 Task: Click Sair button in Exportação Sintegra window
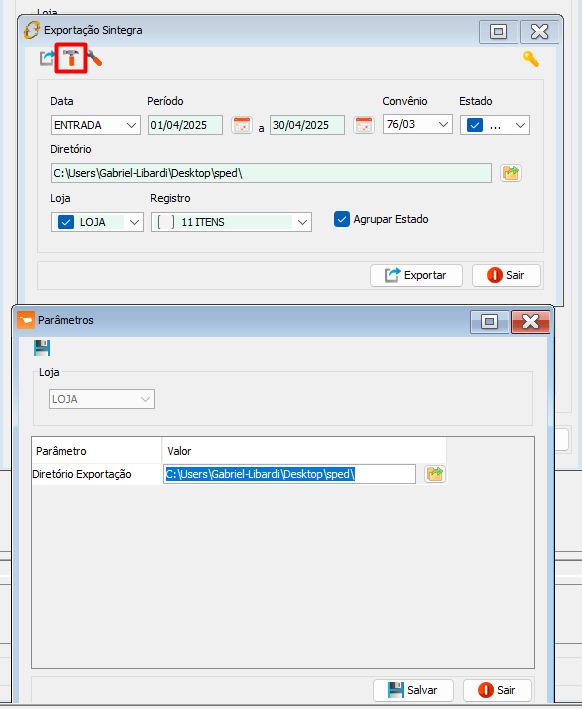tap(506, 275)
